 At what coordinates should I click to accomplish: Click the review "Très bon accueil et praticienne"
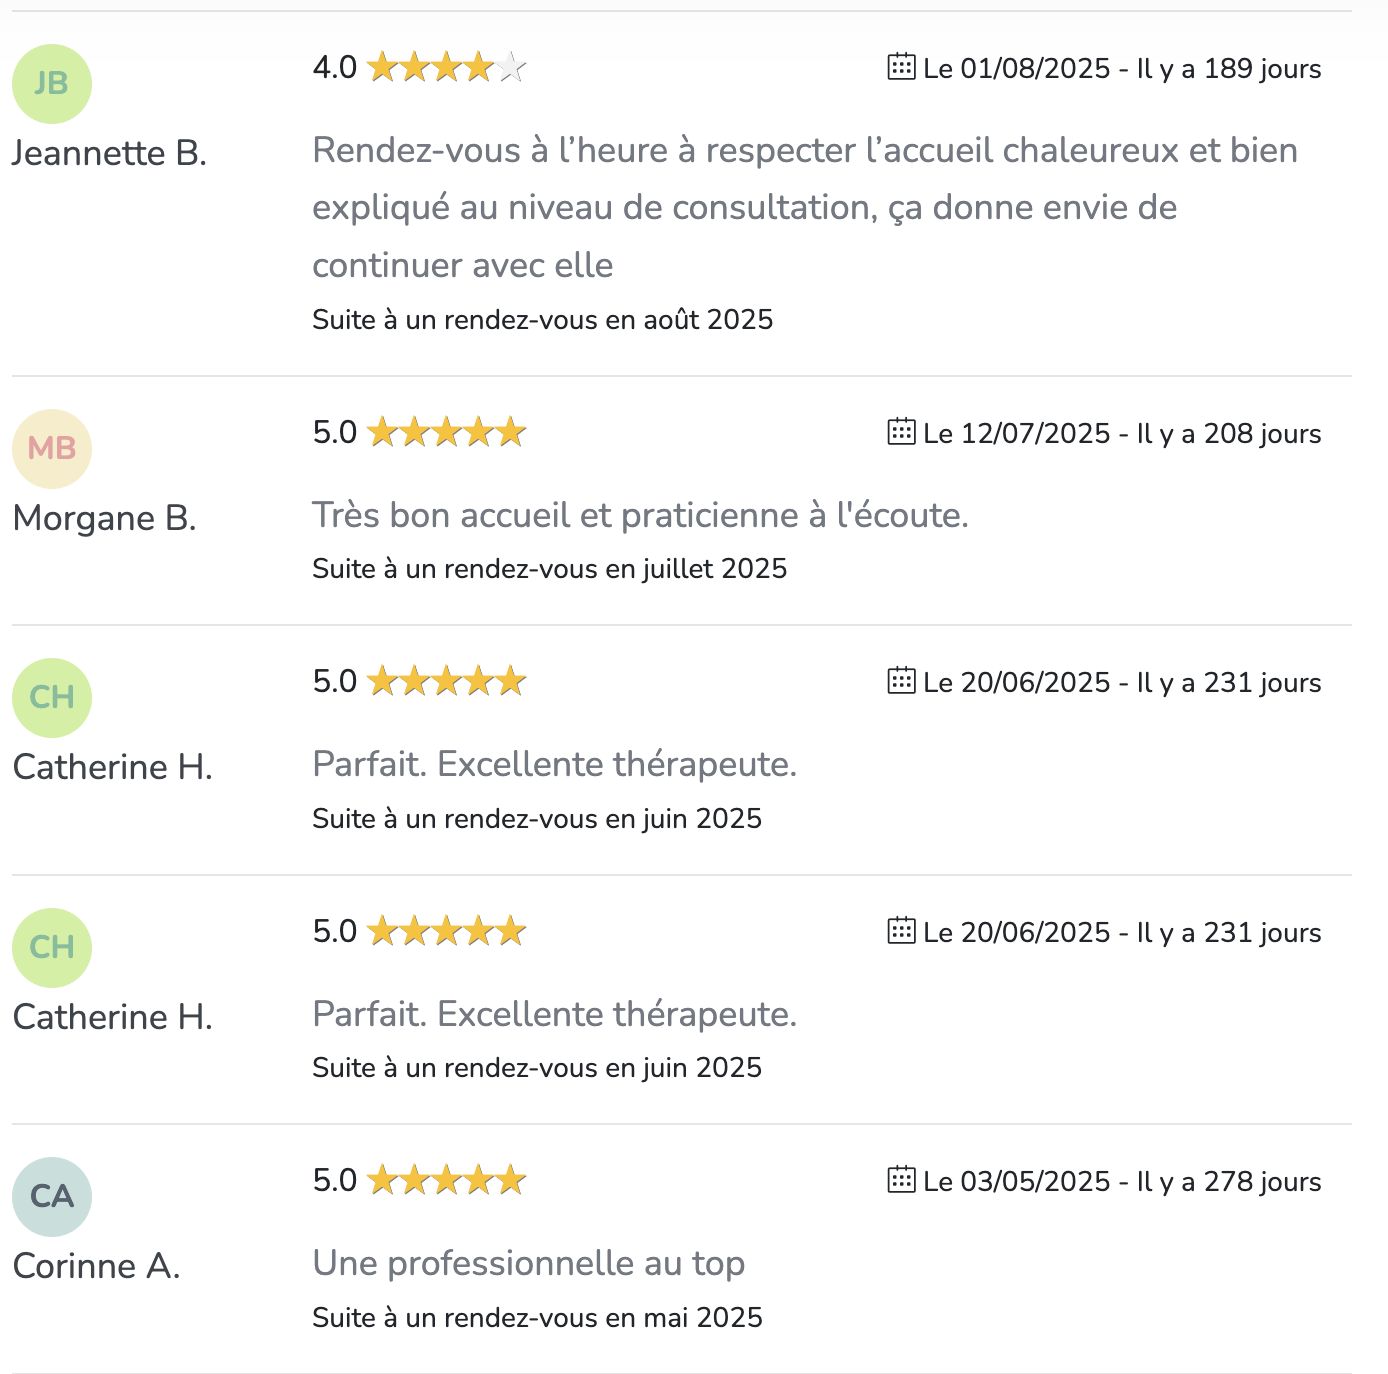(x=640, y=515)
